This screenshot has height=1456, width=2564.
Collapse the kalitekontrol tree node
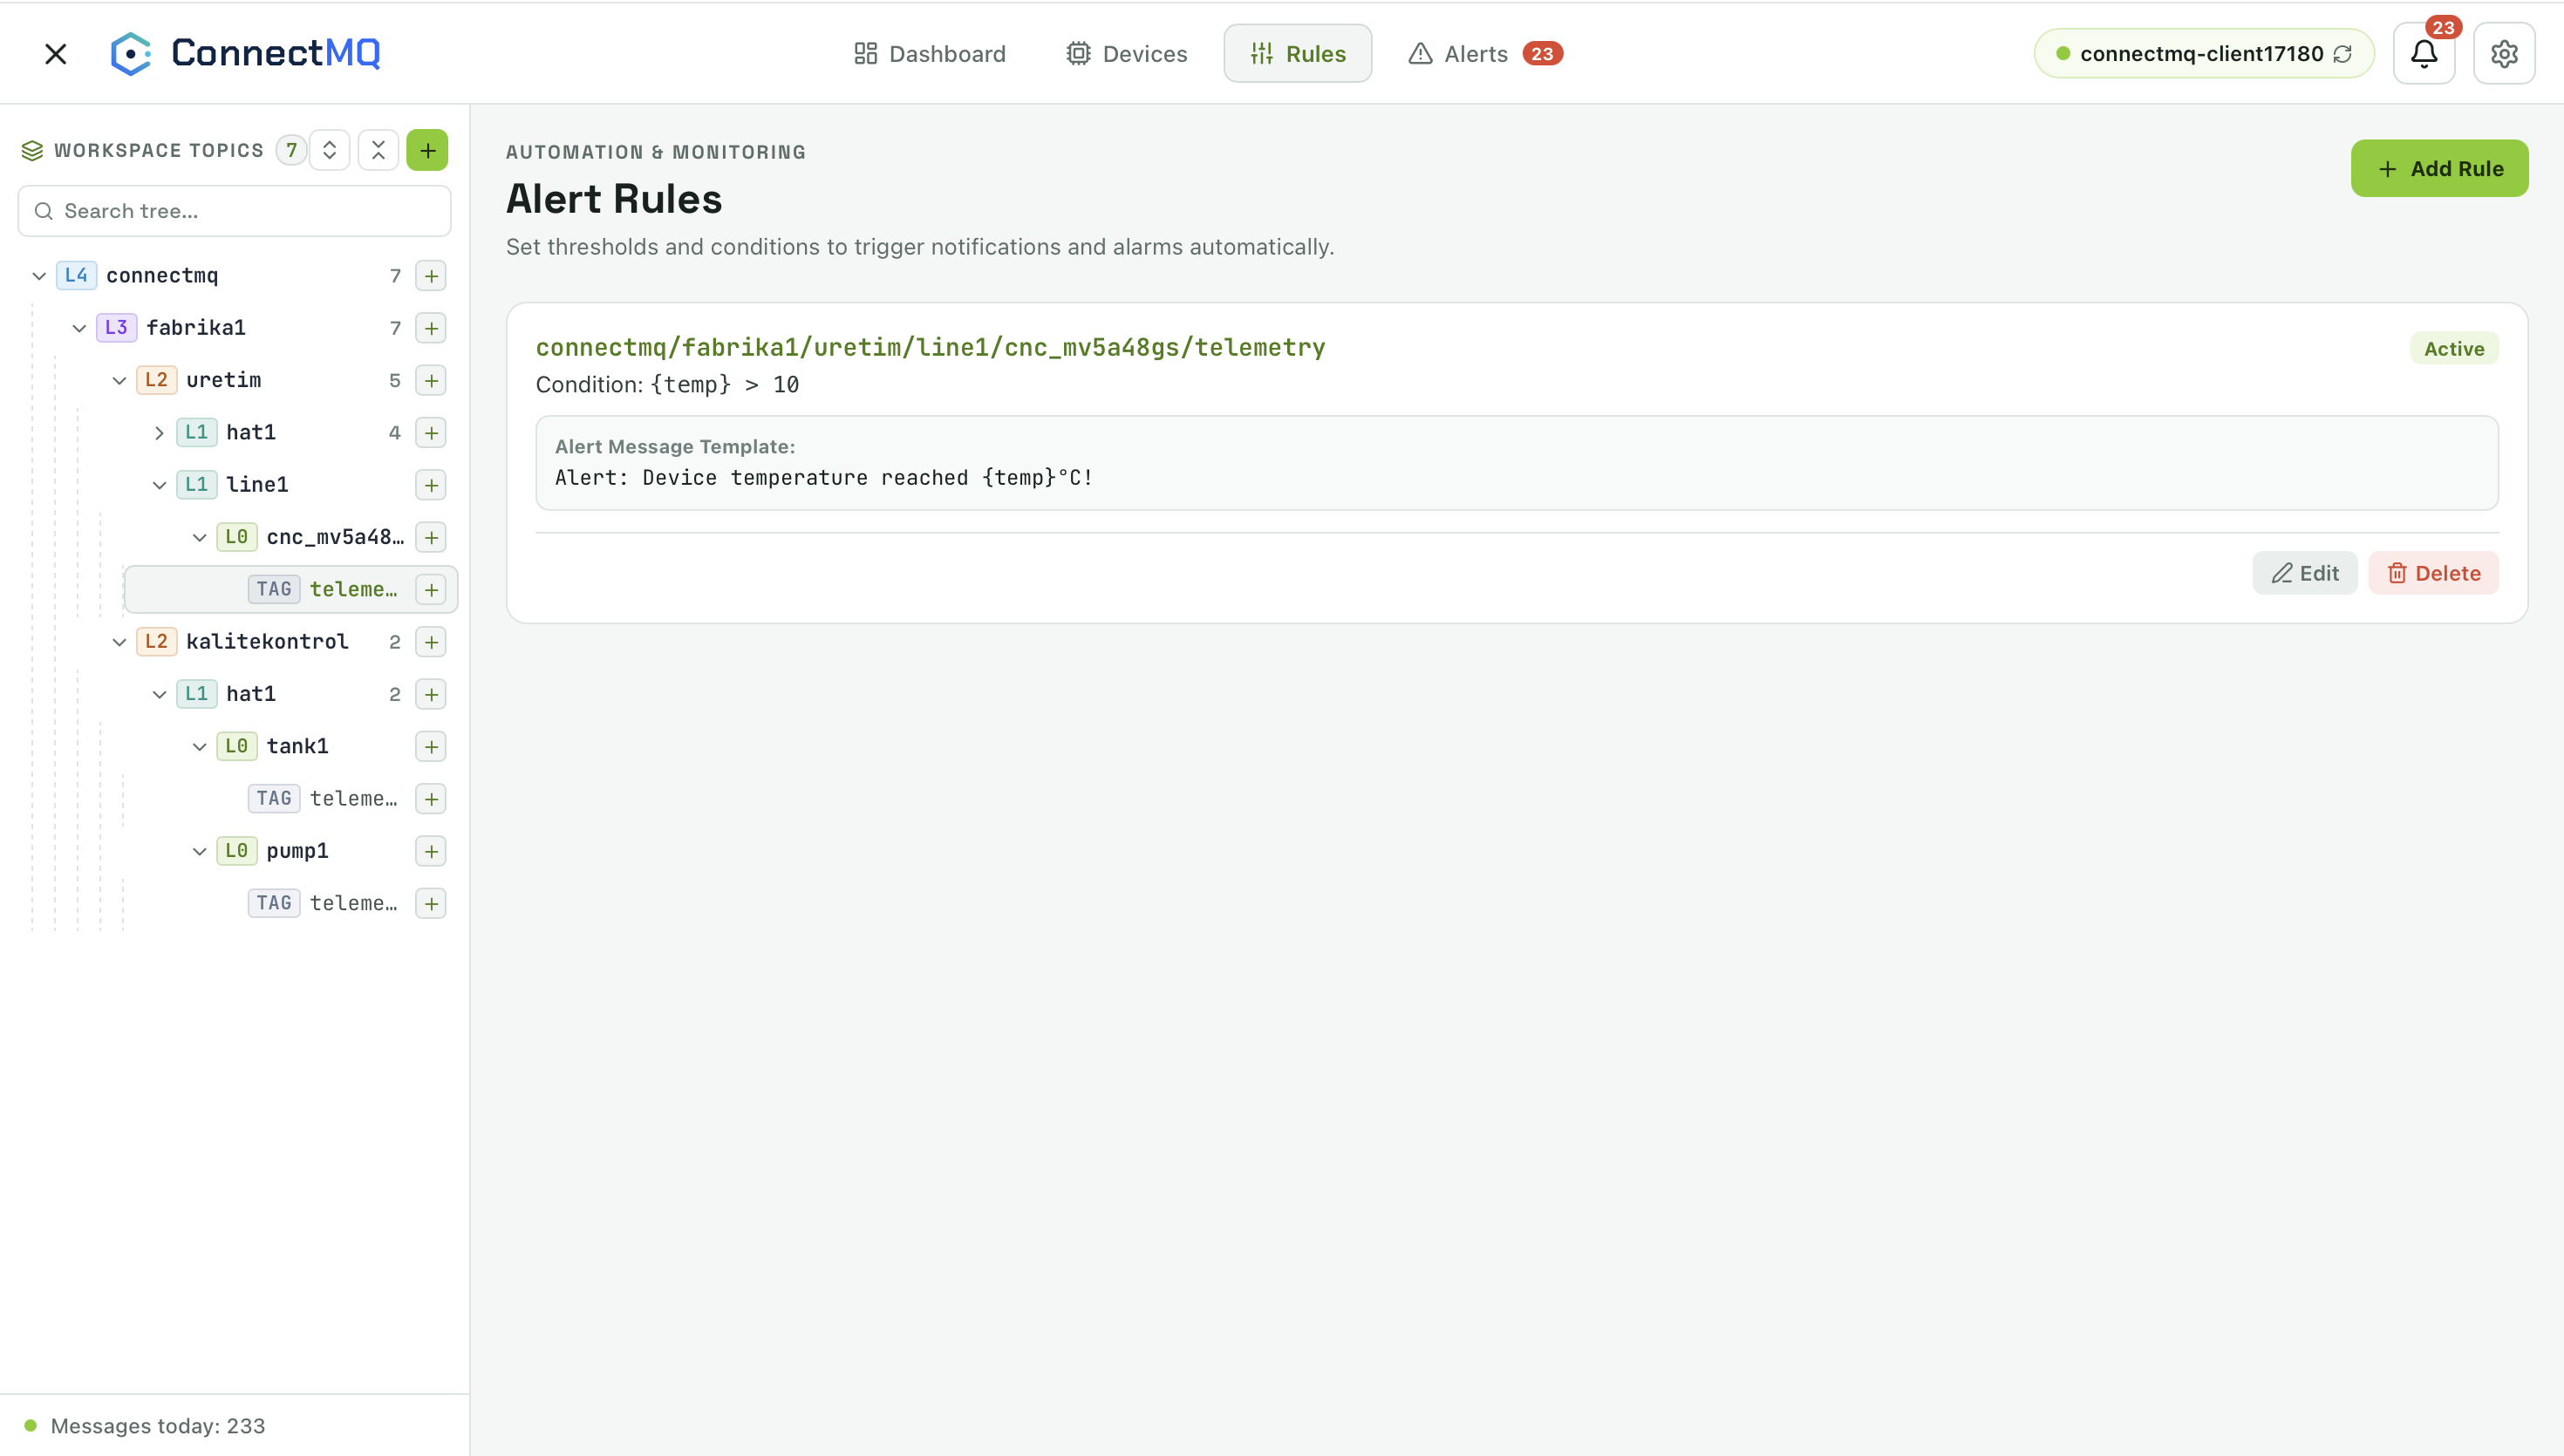(119, 642)
